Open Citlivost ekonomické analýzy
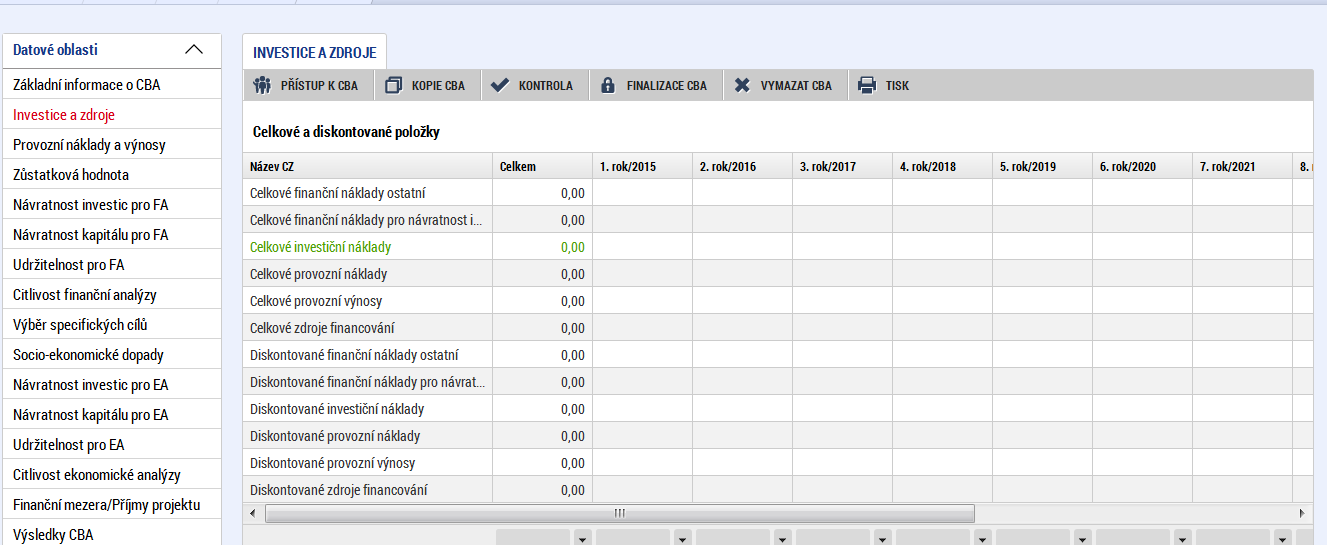1327x545 pixels. point(111,475)
